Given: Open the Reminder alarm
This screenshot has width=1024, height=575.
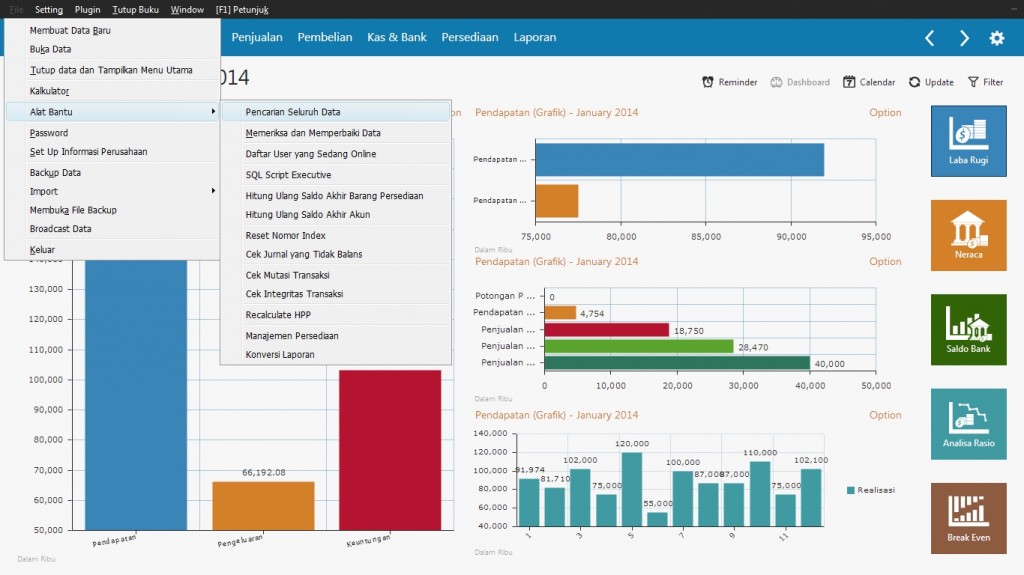Looking at the screenshot, I should coord(729,82).
